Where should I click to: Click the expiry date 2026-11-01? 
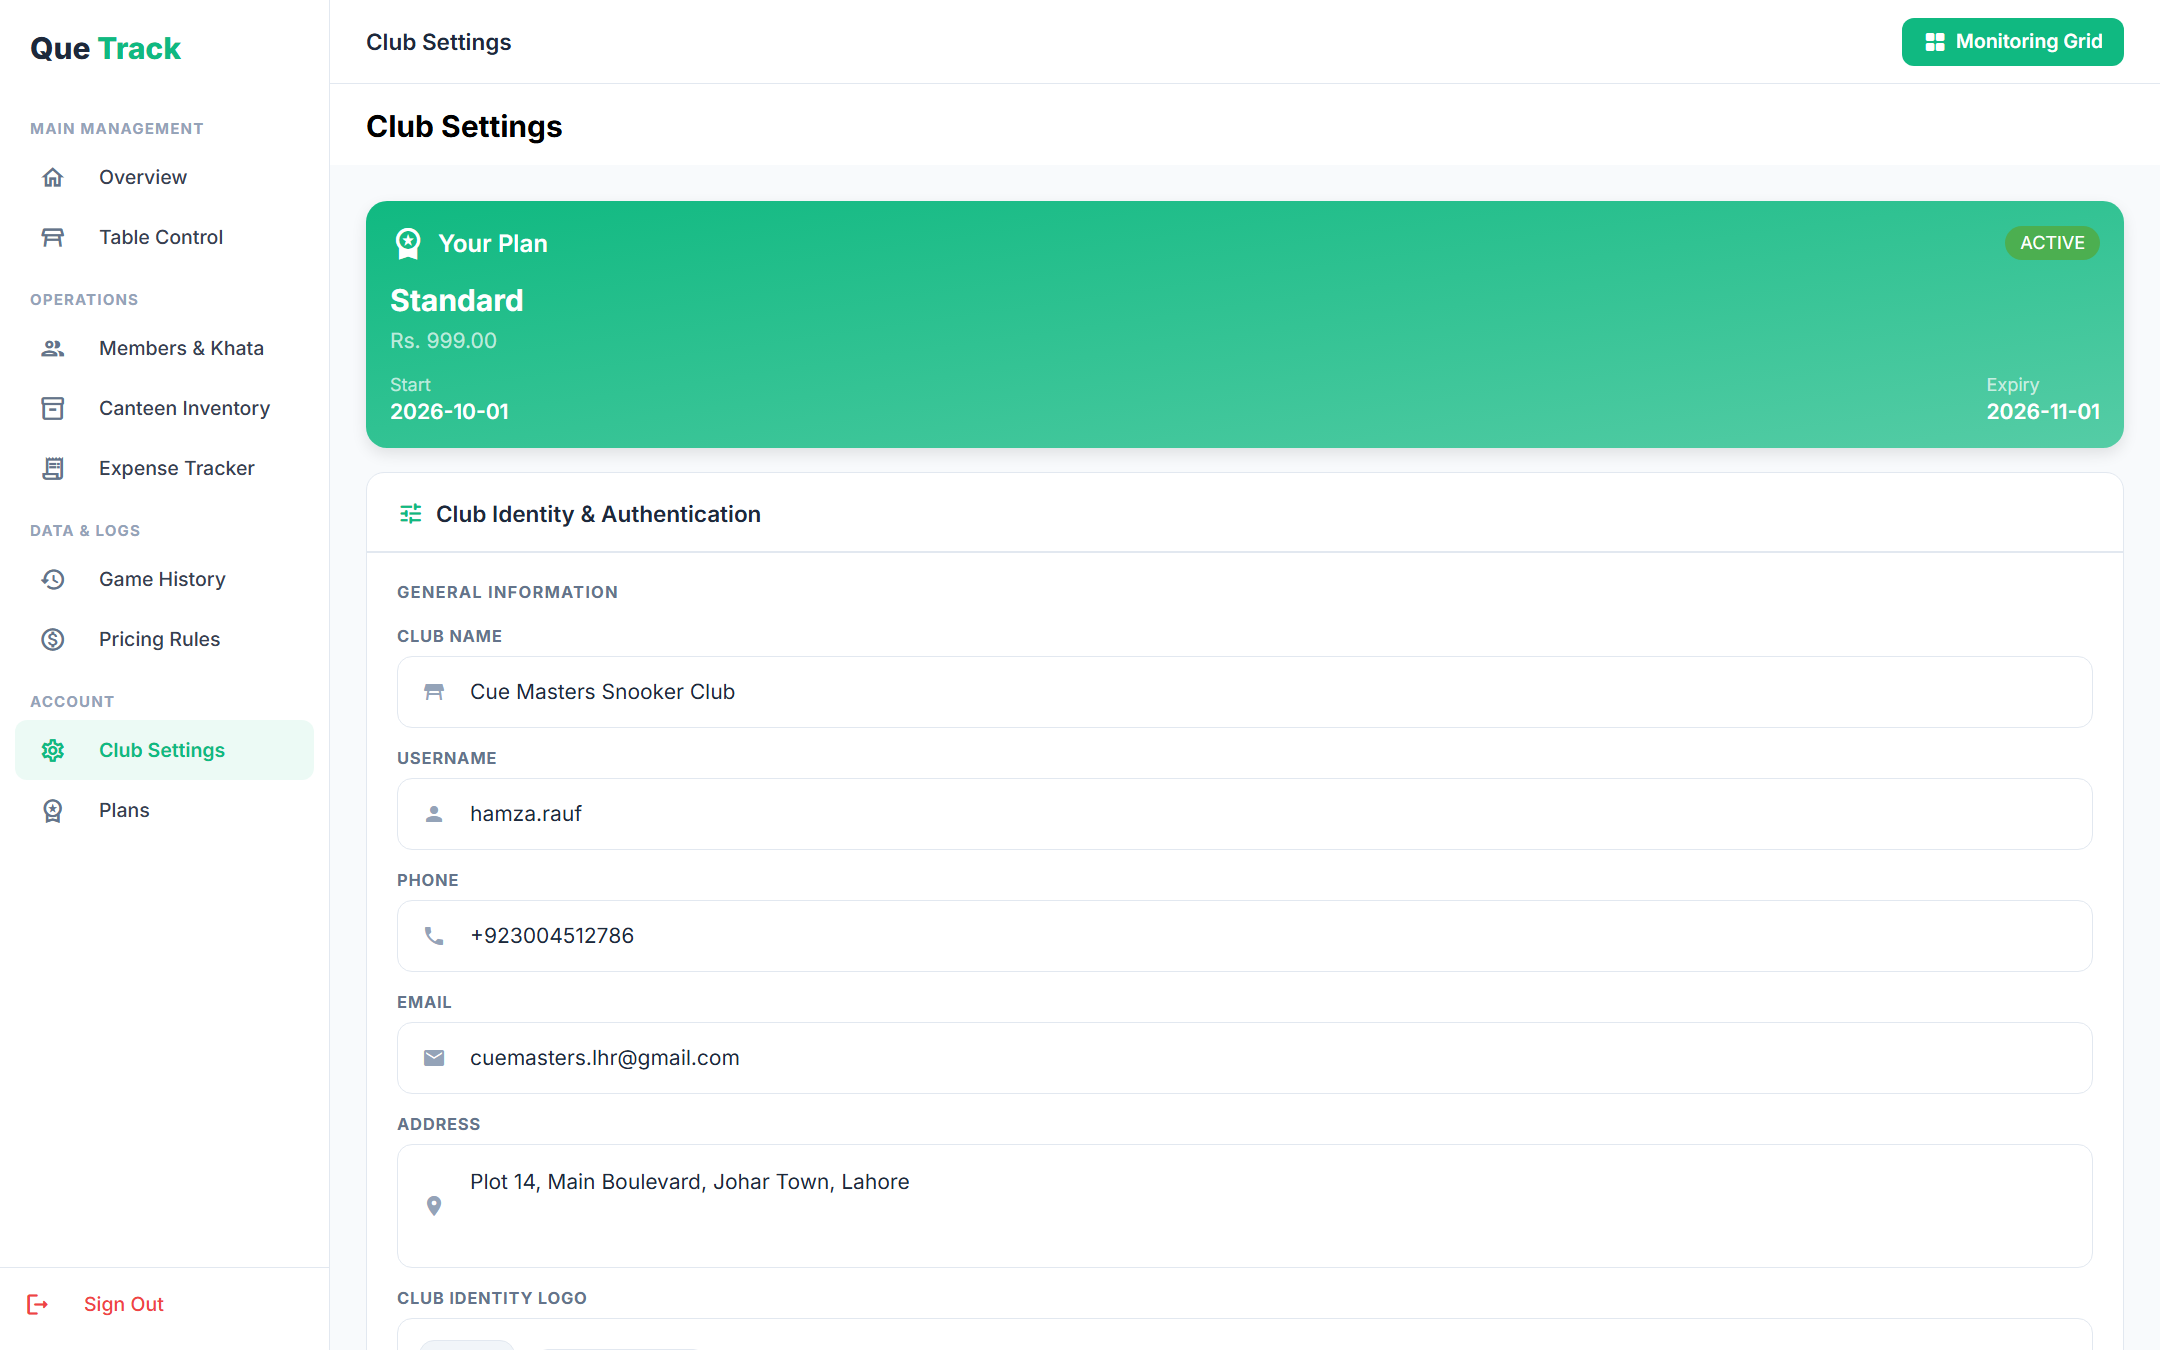(2043, 412)
